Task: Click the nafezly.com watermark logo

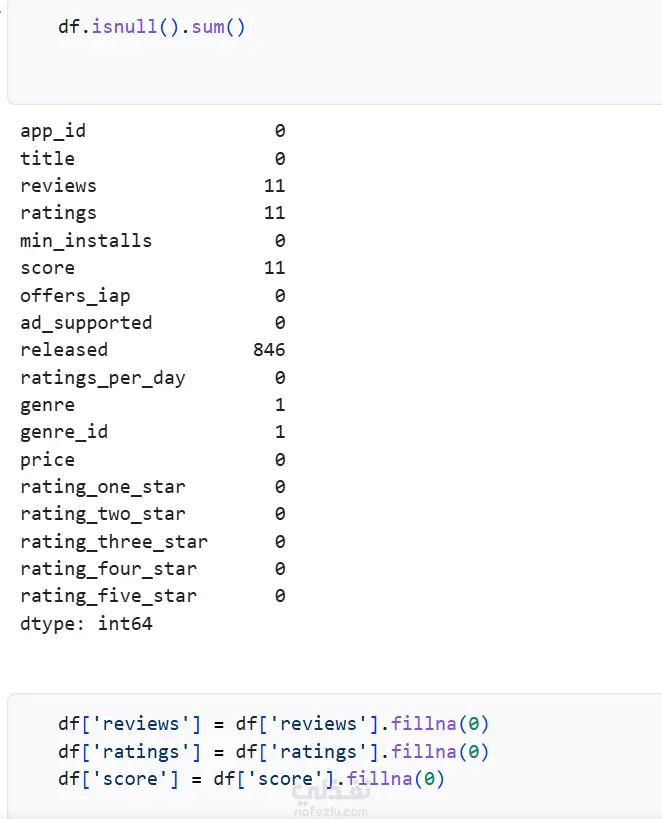Action: pyautogui.click(x=331, y=800)
